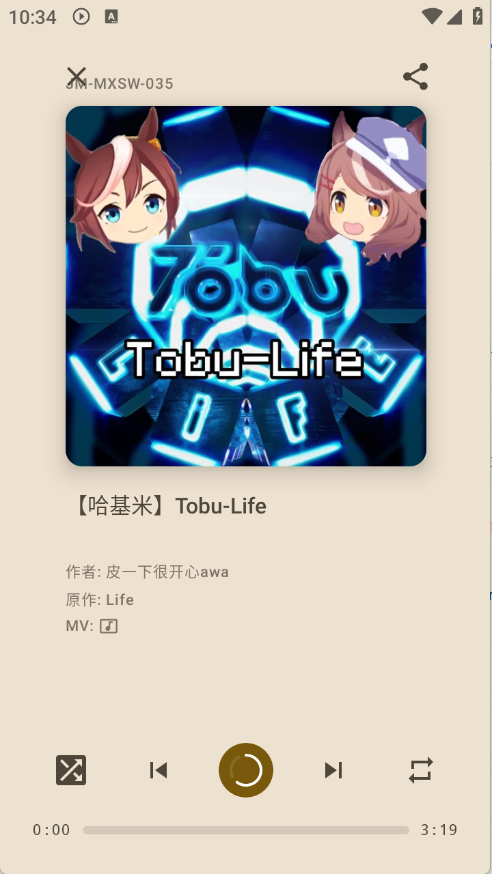Tap the SM-MXSW-035 catalog label
The height and width of the screenshot is (874, 492).
pyautogui.click(x=120, y=84)
